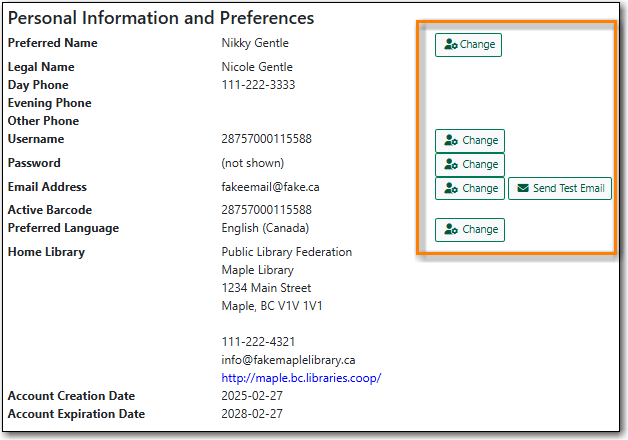Click the preferred name value Nikky Gentle
Viewport: 628px width, 440px height.
coord(257,43)
